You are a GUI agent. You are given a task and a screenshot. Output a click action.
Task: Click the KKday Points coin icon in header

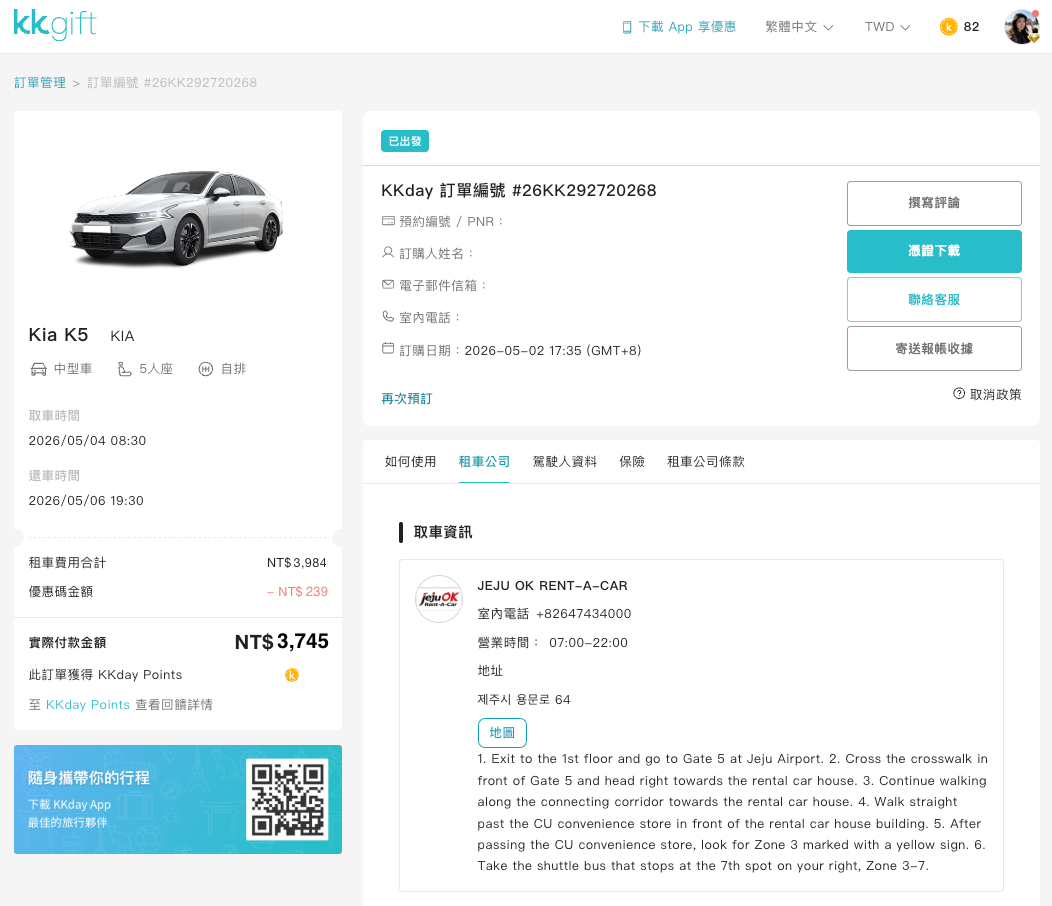coord(948,27)
